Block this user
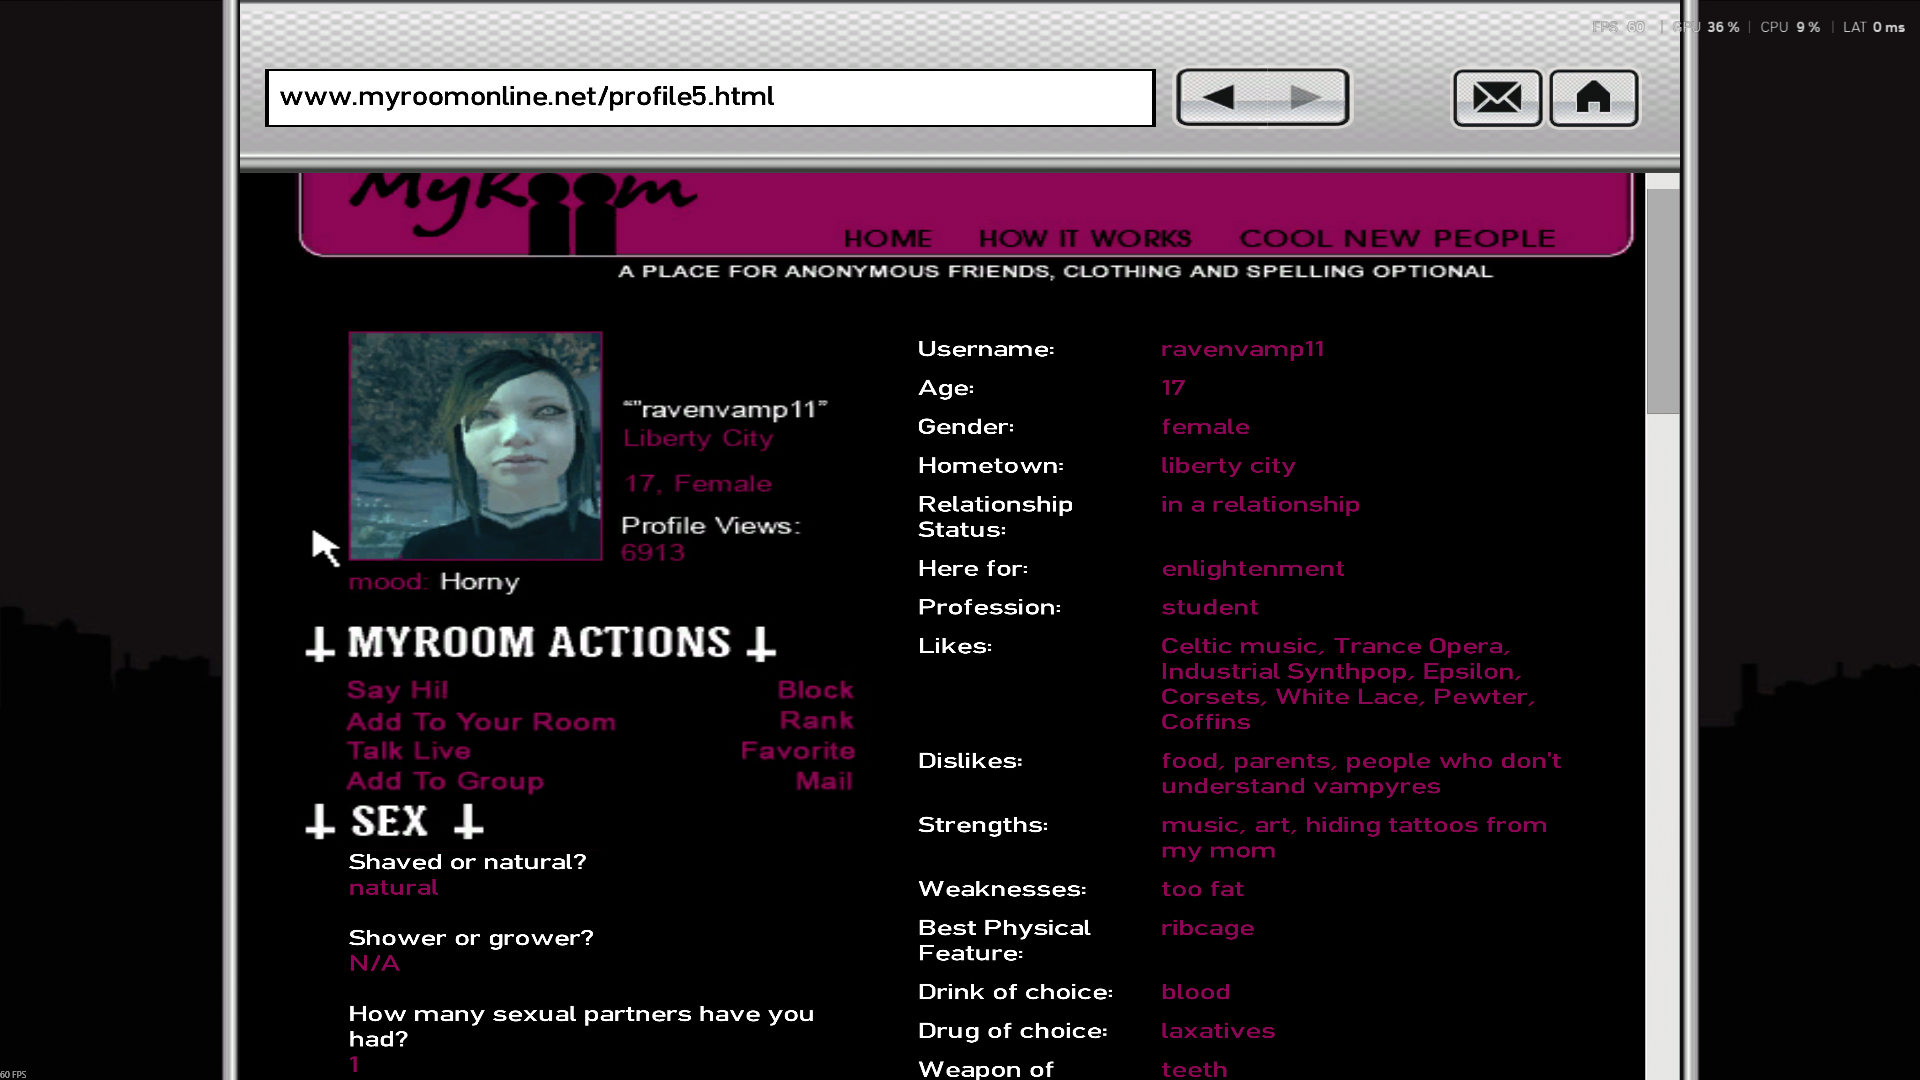This screenshot has width=1920, height=1080. pyautogui.click(x=815, y=690)
